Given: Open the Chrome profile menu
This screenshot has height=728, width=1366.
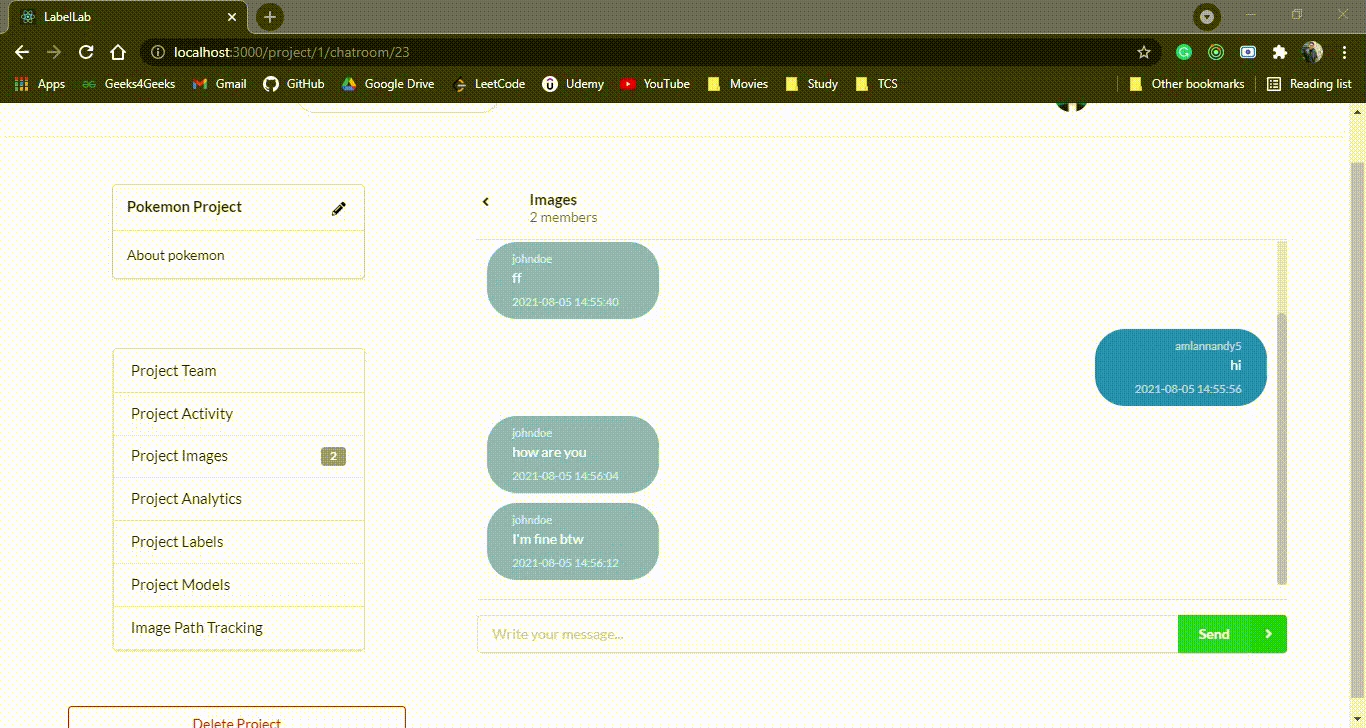Looking at the screenshot, I should pyautogui.click(x=1311, y=52).
